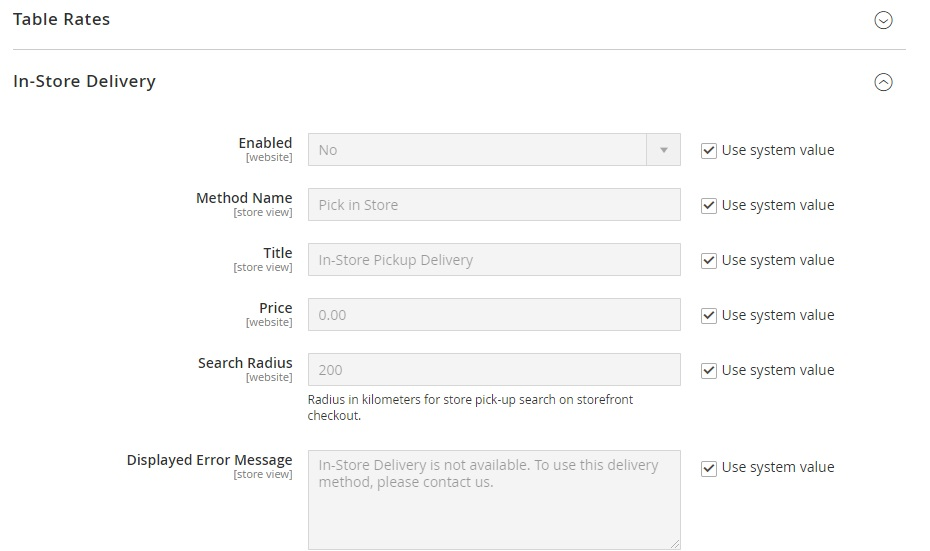Image resolution: width=930 pixels, height=551 pixels.
Task: Collapse In-Store Delivery using the chevron icon
Action: coord(883,83)
